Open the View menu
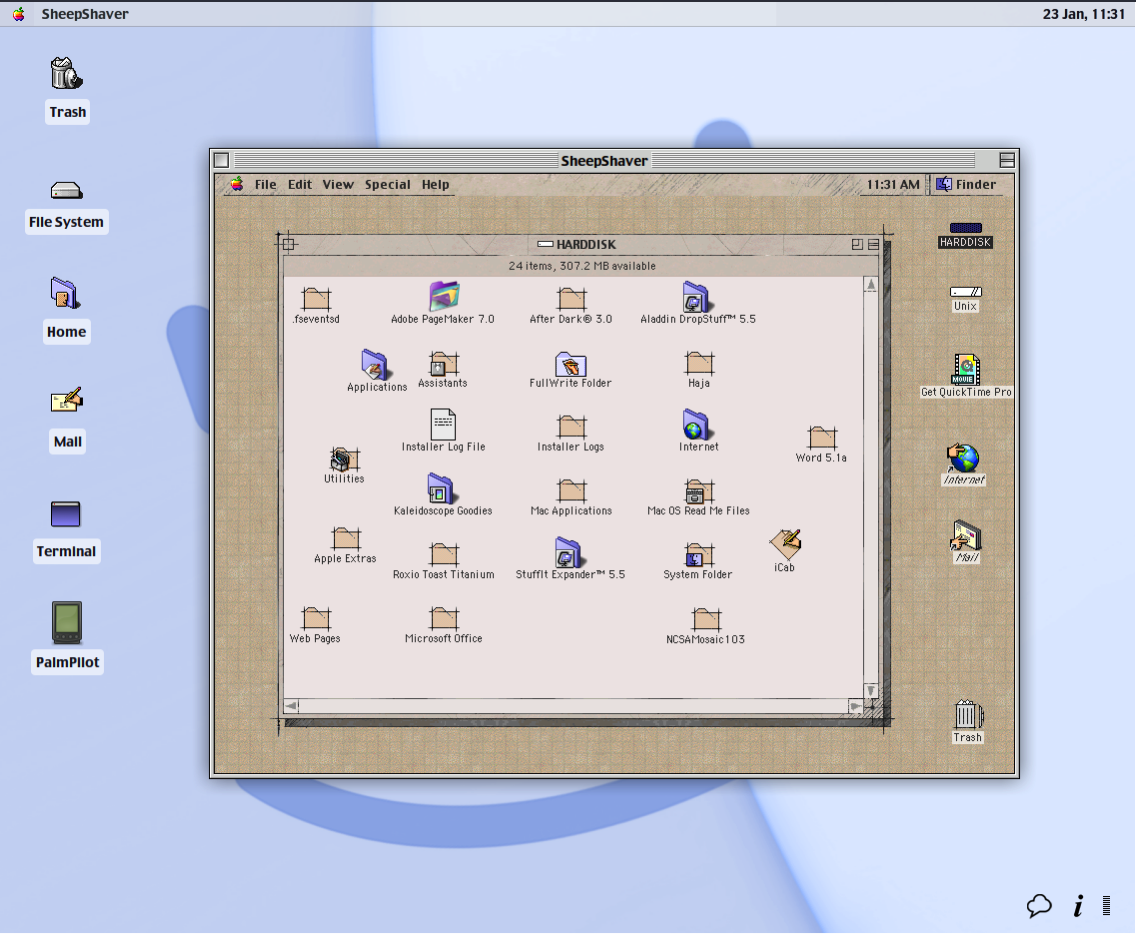 point(338,184)
